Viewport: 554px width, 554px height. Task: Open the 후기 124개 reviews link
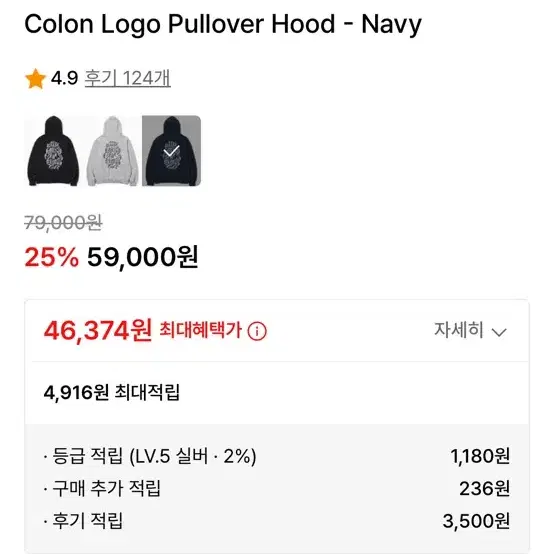[128, 78]
